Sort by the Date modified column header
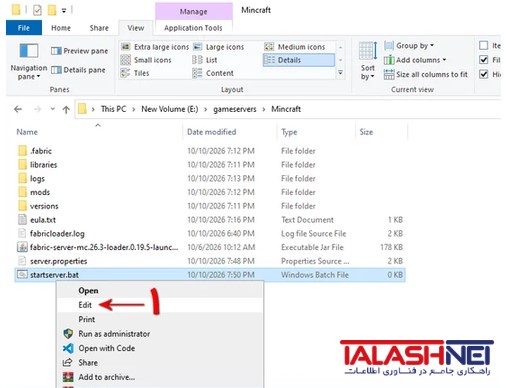The width and height of the screenshot is (509, 388). coord(212,132)
